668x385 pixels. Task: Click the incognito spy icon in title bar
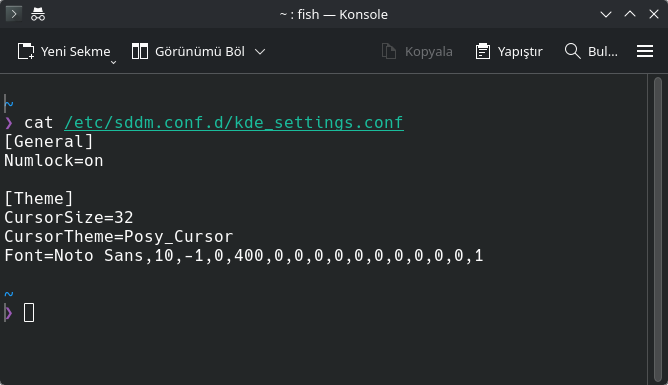38,14
